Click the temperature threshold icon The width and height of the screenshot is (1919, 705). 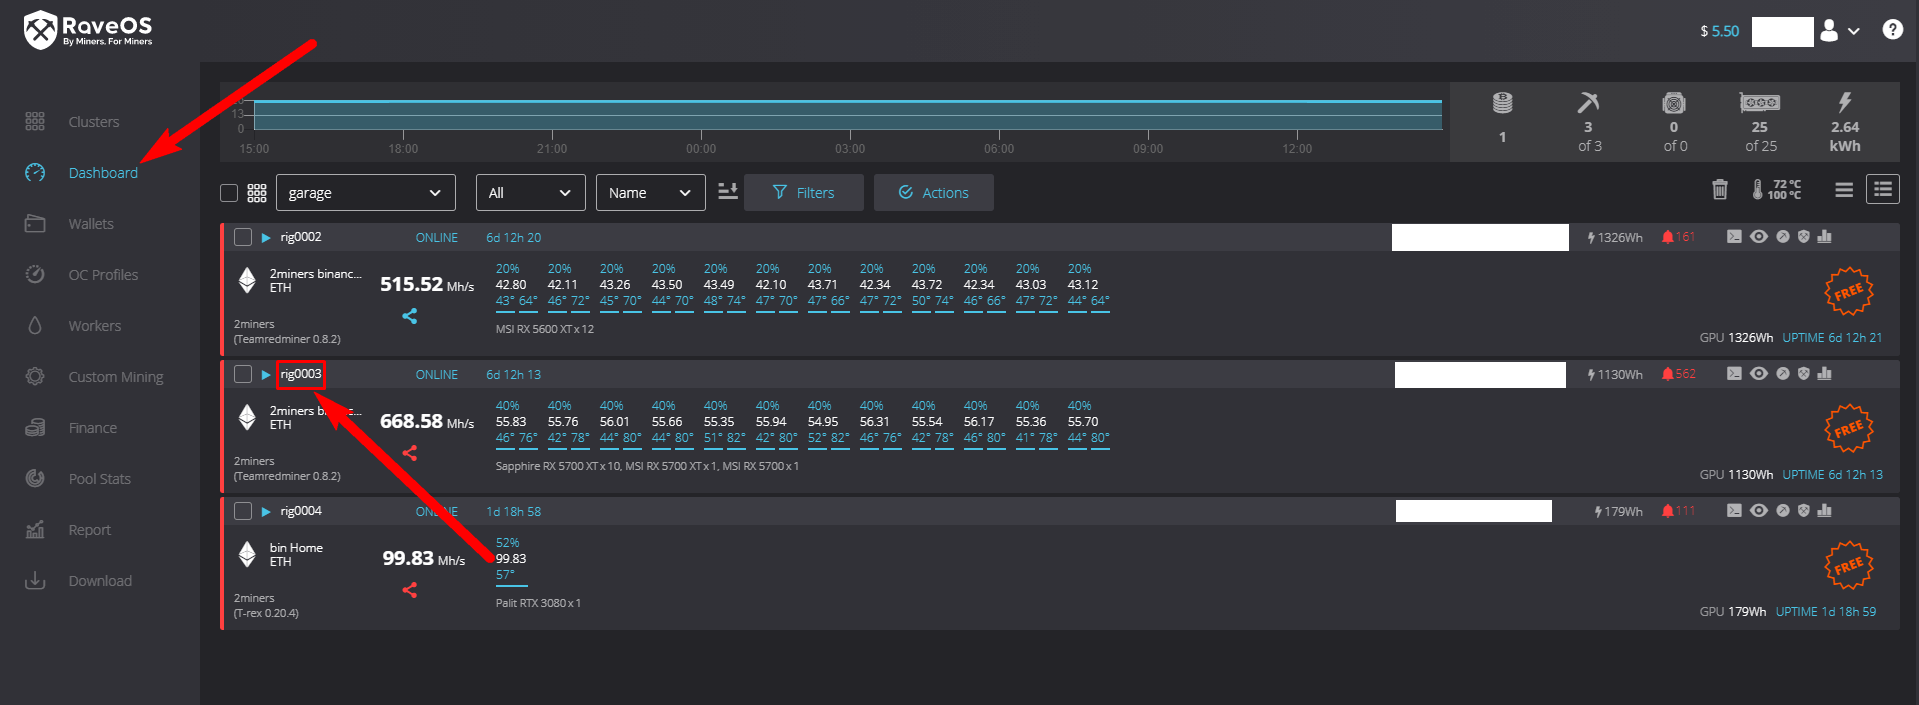click(x=1776, y=189)
